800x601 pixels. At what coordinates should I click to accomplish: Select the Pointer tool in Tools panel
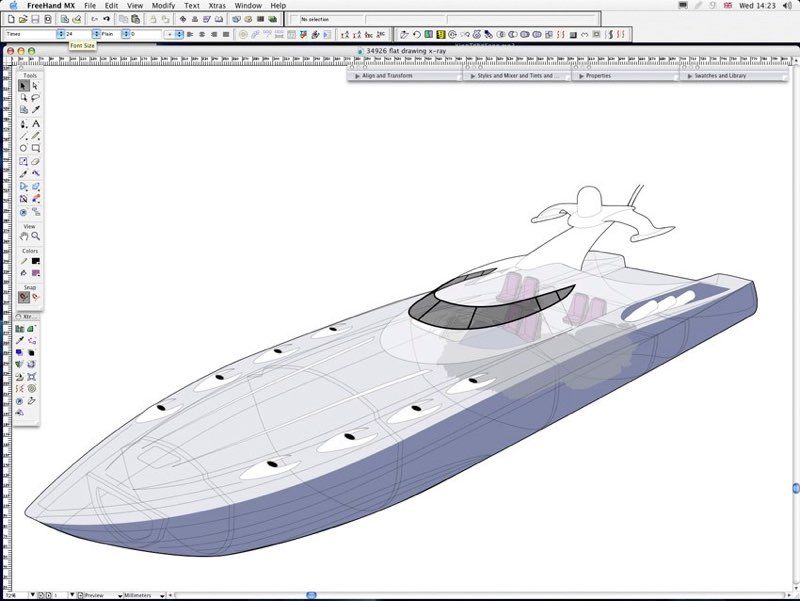click(x=24, y=86)
